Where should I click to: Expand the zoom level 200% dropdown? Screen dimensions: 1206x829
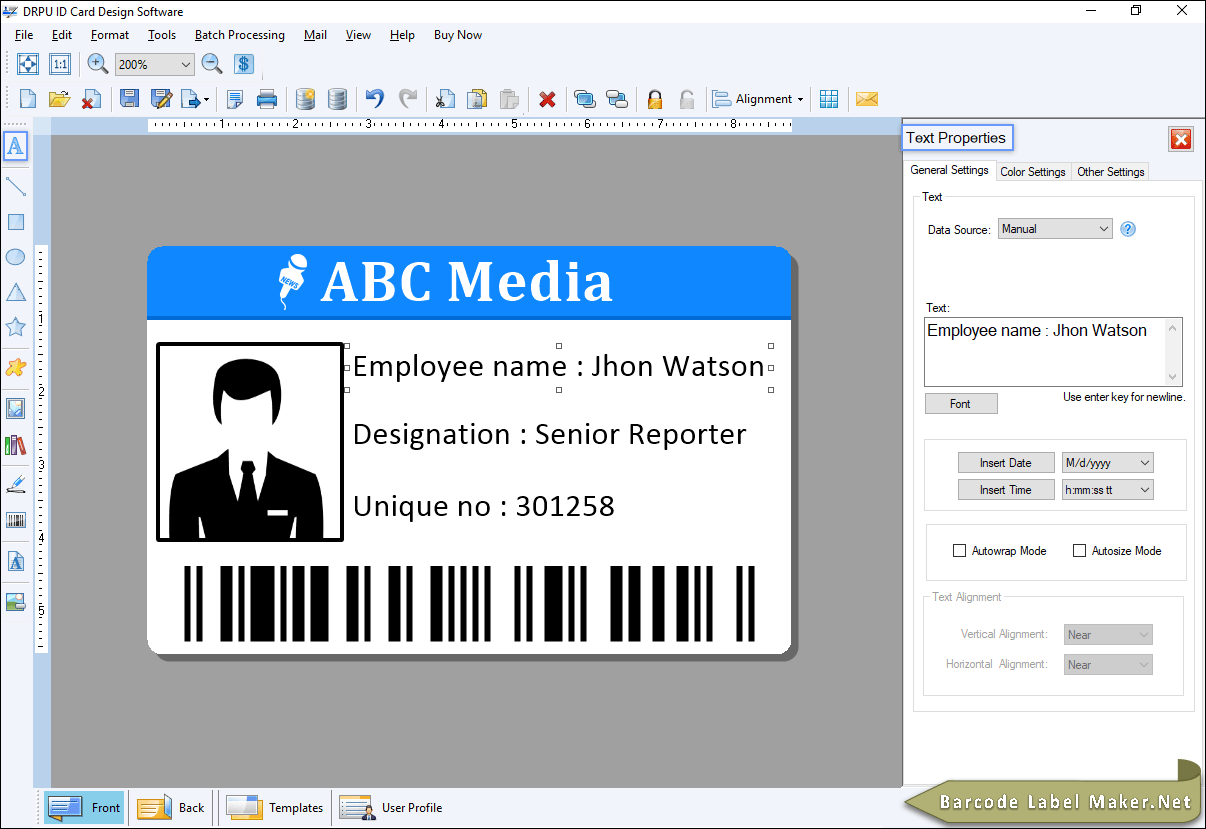tap(184, 64)
